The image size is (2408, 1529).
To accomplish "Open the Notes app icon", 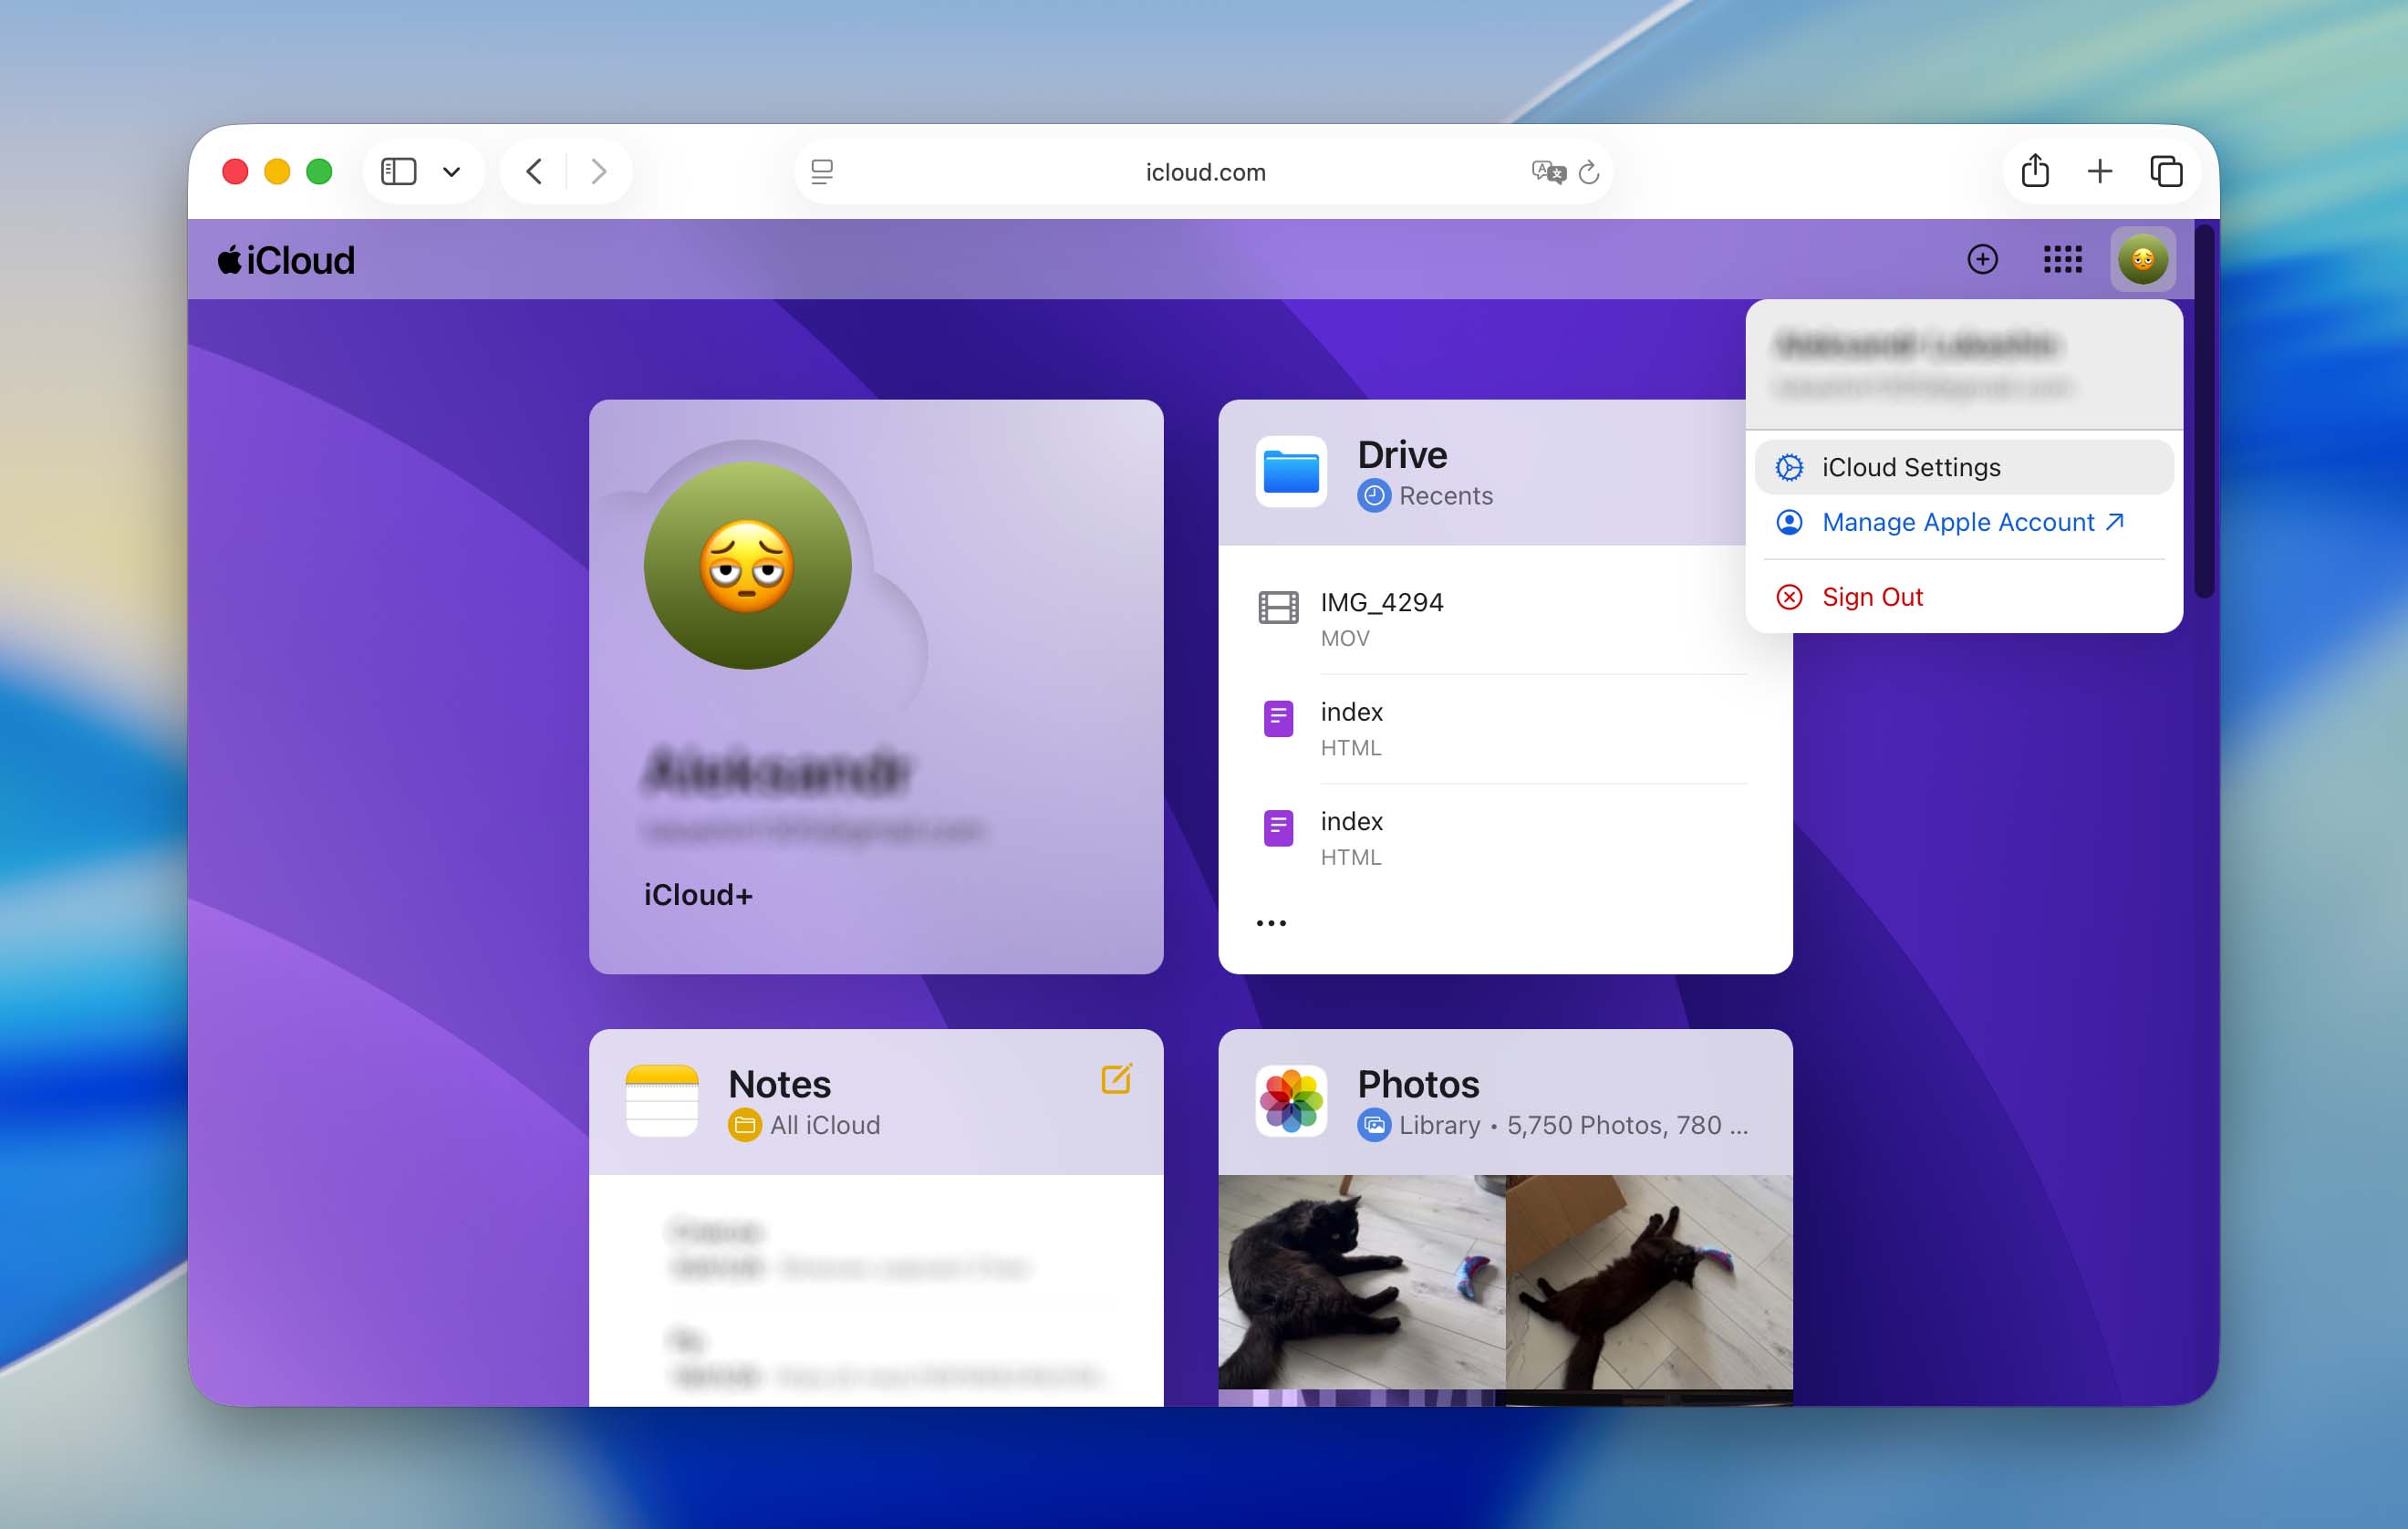I will [x=662, y=1101].
